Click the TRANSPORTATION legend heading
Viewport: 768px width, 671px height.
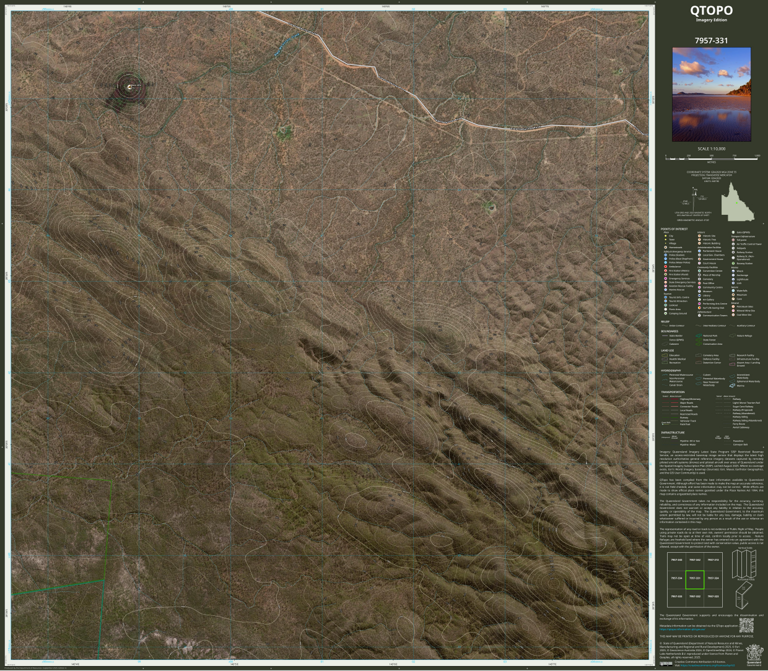pyautogui.click(x=673, y=392)
